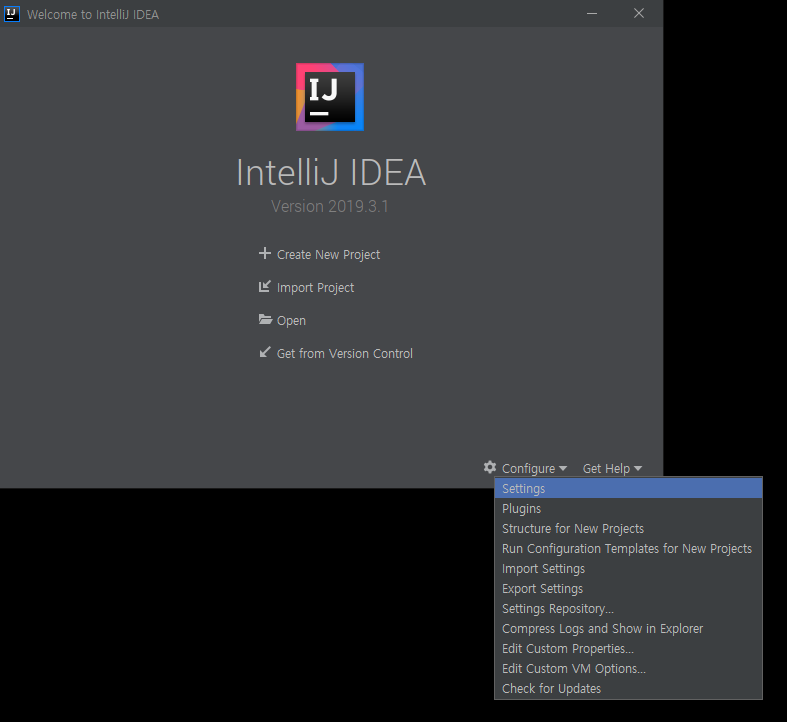The height and width of the screenshot is (722, 787).
Task: Expand the Get Help dropdown
Action: point(612,468)
